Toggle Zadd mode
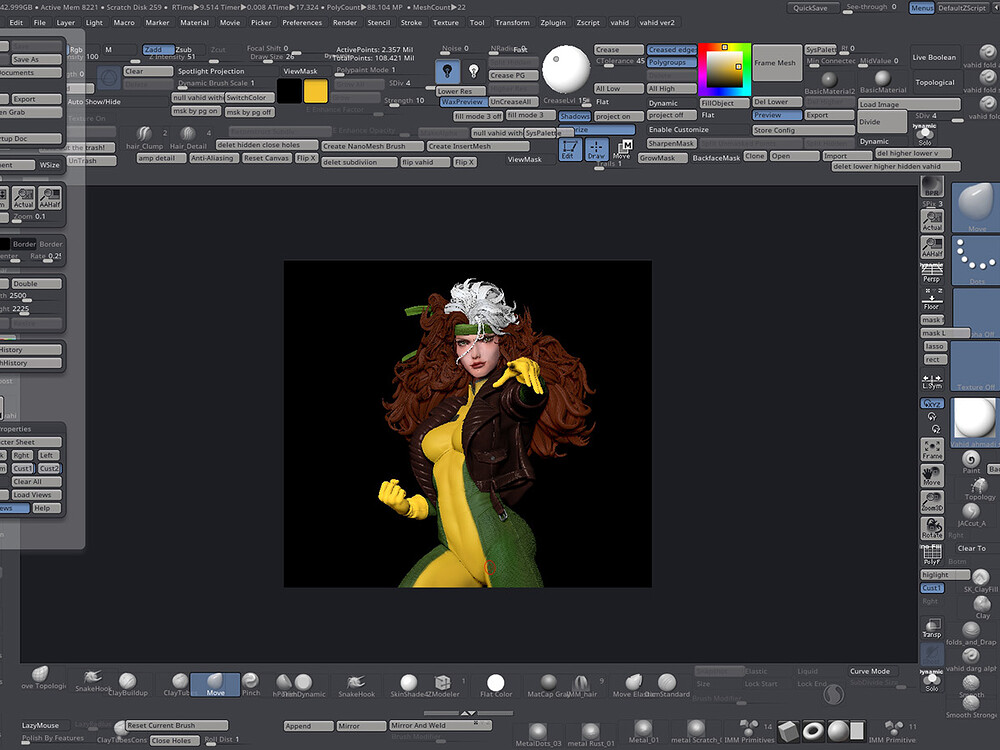This screenshot has height=750, width=1000. [x=158, y=49]
